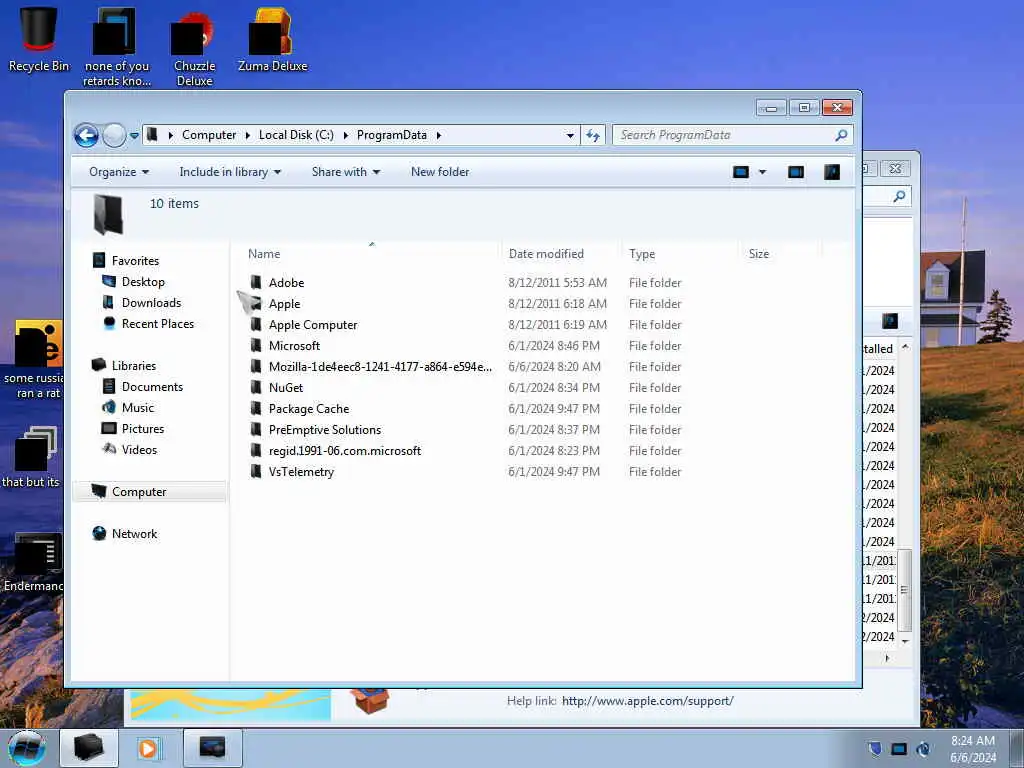Image resolution: width=1024 pixels, height=768 pixels.
Task: Open the Videos library
Action: 139,450
